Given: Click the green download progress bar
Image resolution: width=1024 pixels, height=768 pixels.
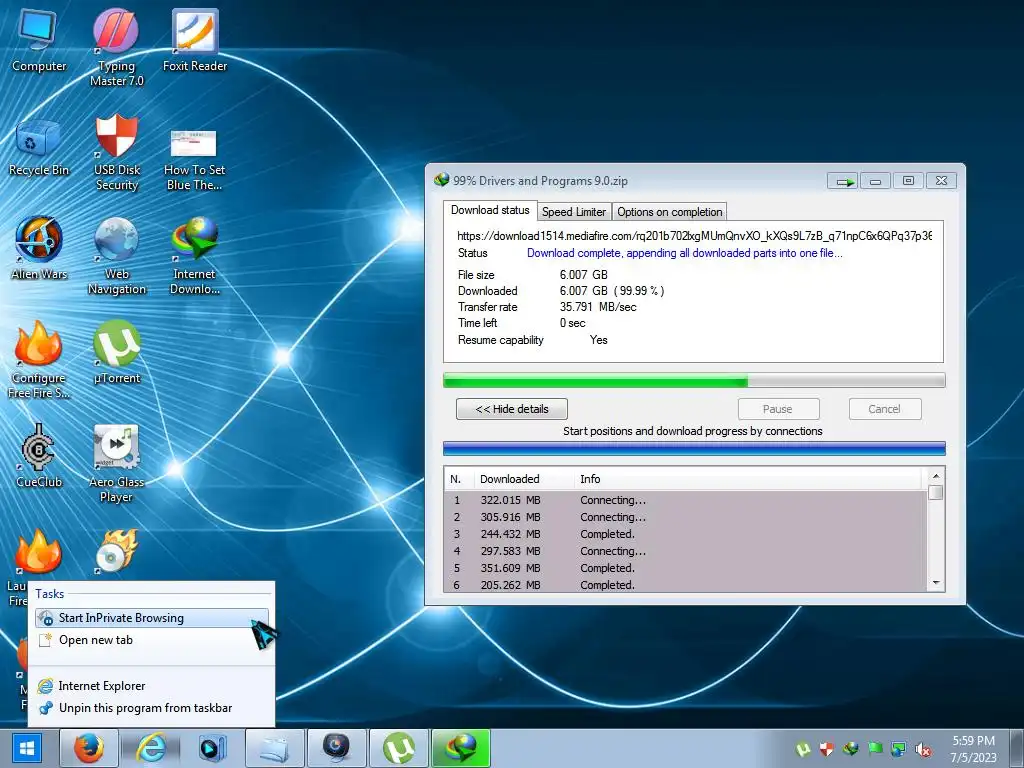Looking at the screenshot, I should click(694, 380).
